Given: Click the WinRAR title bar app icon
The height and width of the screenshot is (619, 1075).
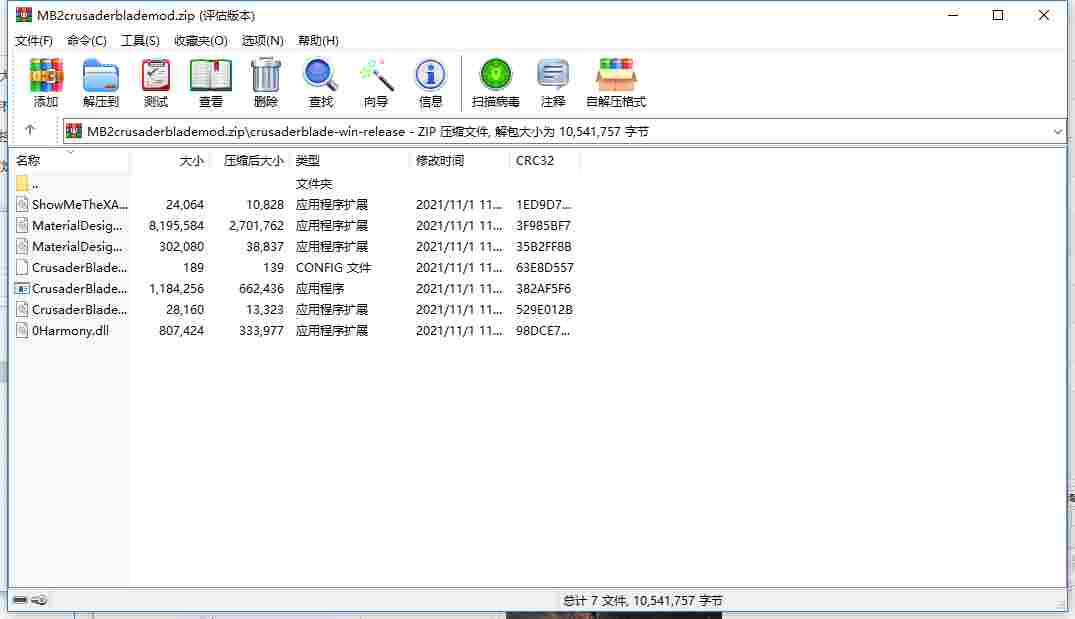Looking at the screenshot, I should 24,14.
